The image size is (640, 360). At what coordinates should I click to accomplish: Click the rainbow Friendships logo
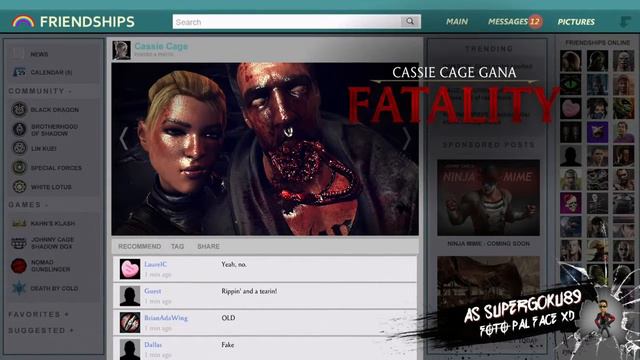point(23,22)
